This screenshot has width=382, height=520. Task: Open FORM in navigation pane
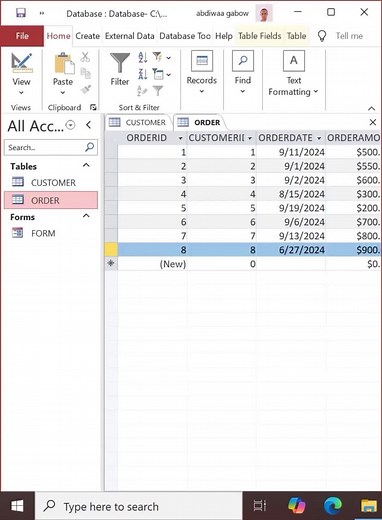click(x=51, y=233)
